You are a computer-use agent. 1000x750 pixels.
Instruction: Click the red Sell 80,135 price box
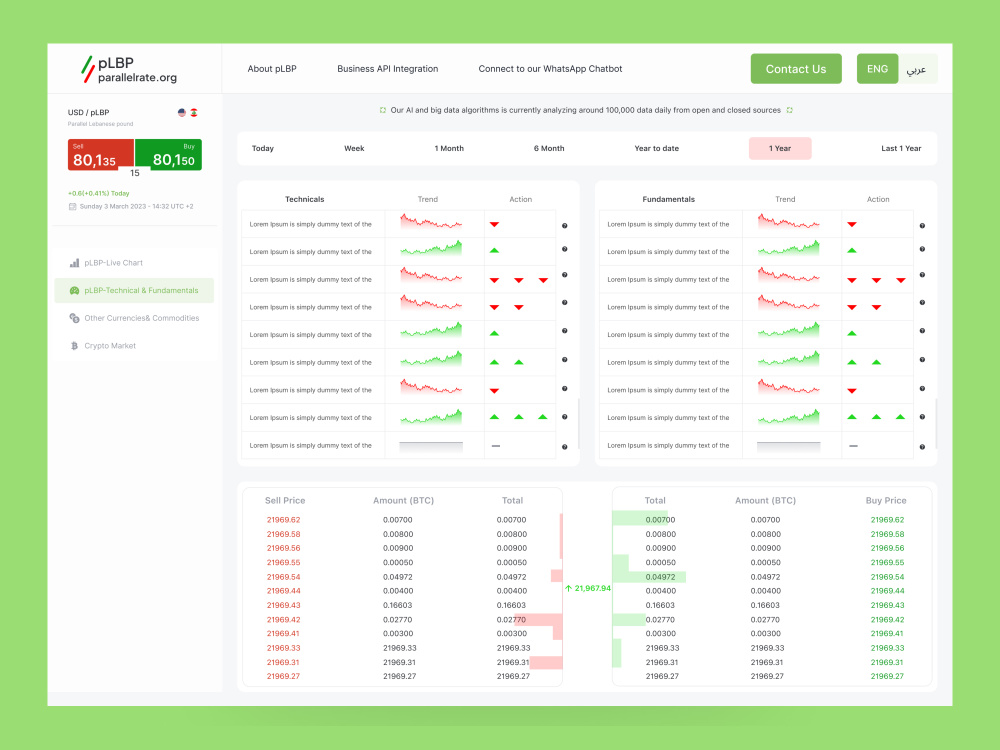point(101,155)
